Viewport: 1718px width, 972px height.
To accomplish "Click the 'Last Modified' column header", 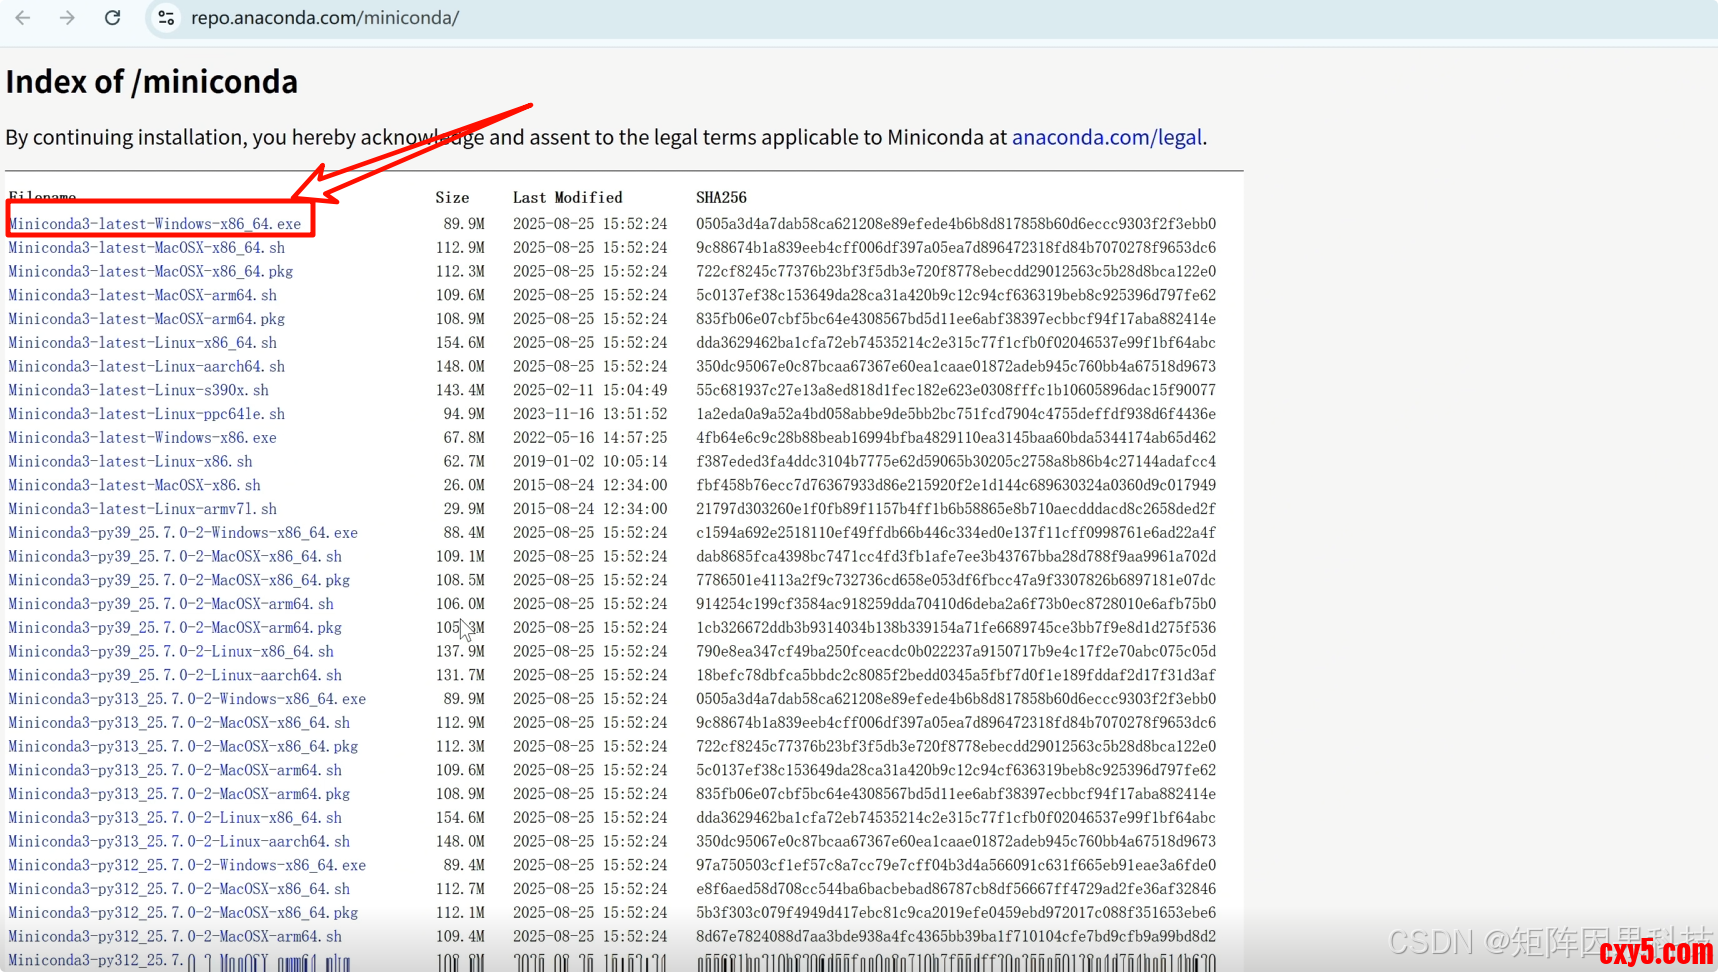I will 568,198.
